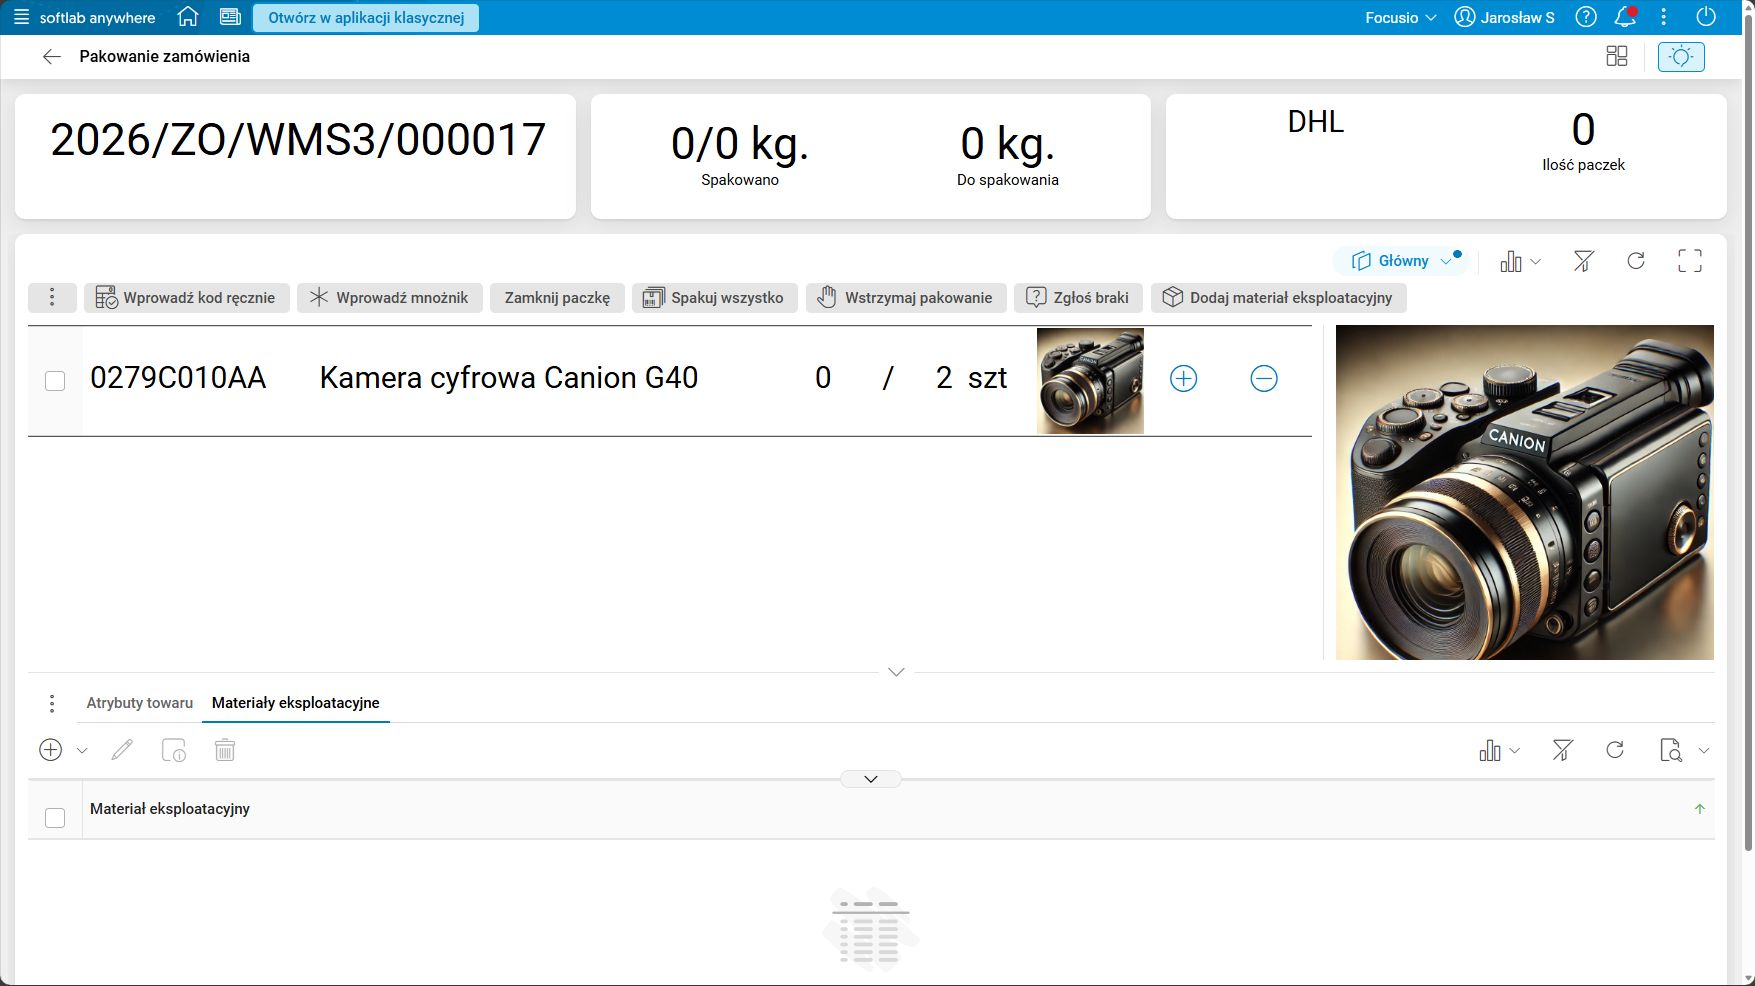Click the Materiał eksploatacyjny column header
Viewport: 1755px width, 986px height.
pyautogui.click(x=170, y=809)
